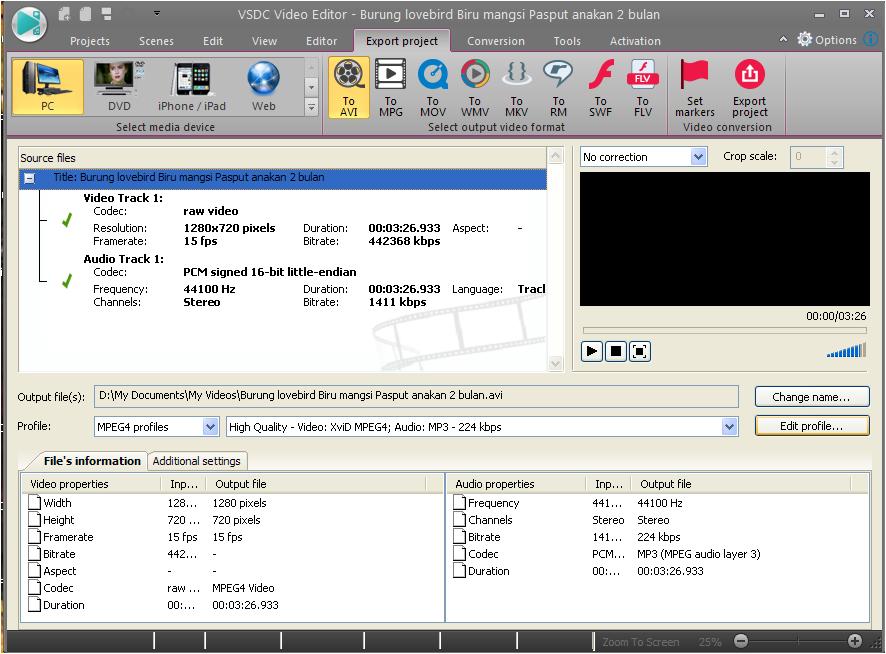Click the output file path field
Viewport: 886px width, 654px height.
pyautogui.click(x=415, y=395)
